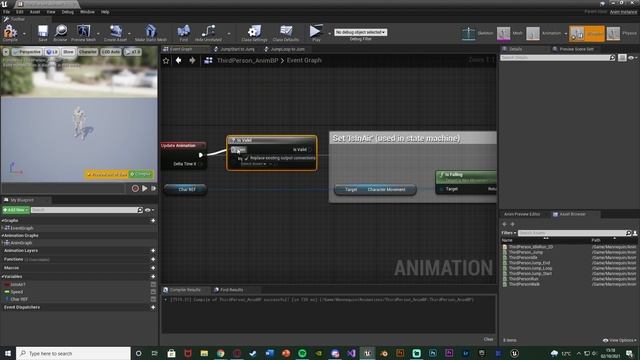Open the Preview Mesh dropdown arrow
Screen dimensions: 640x360
coord(98,33)
